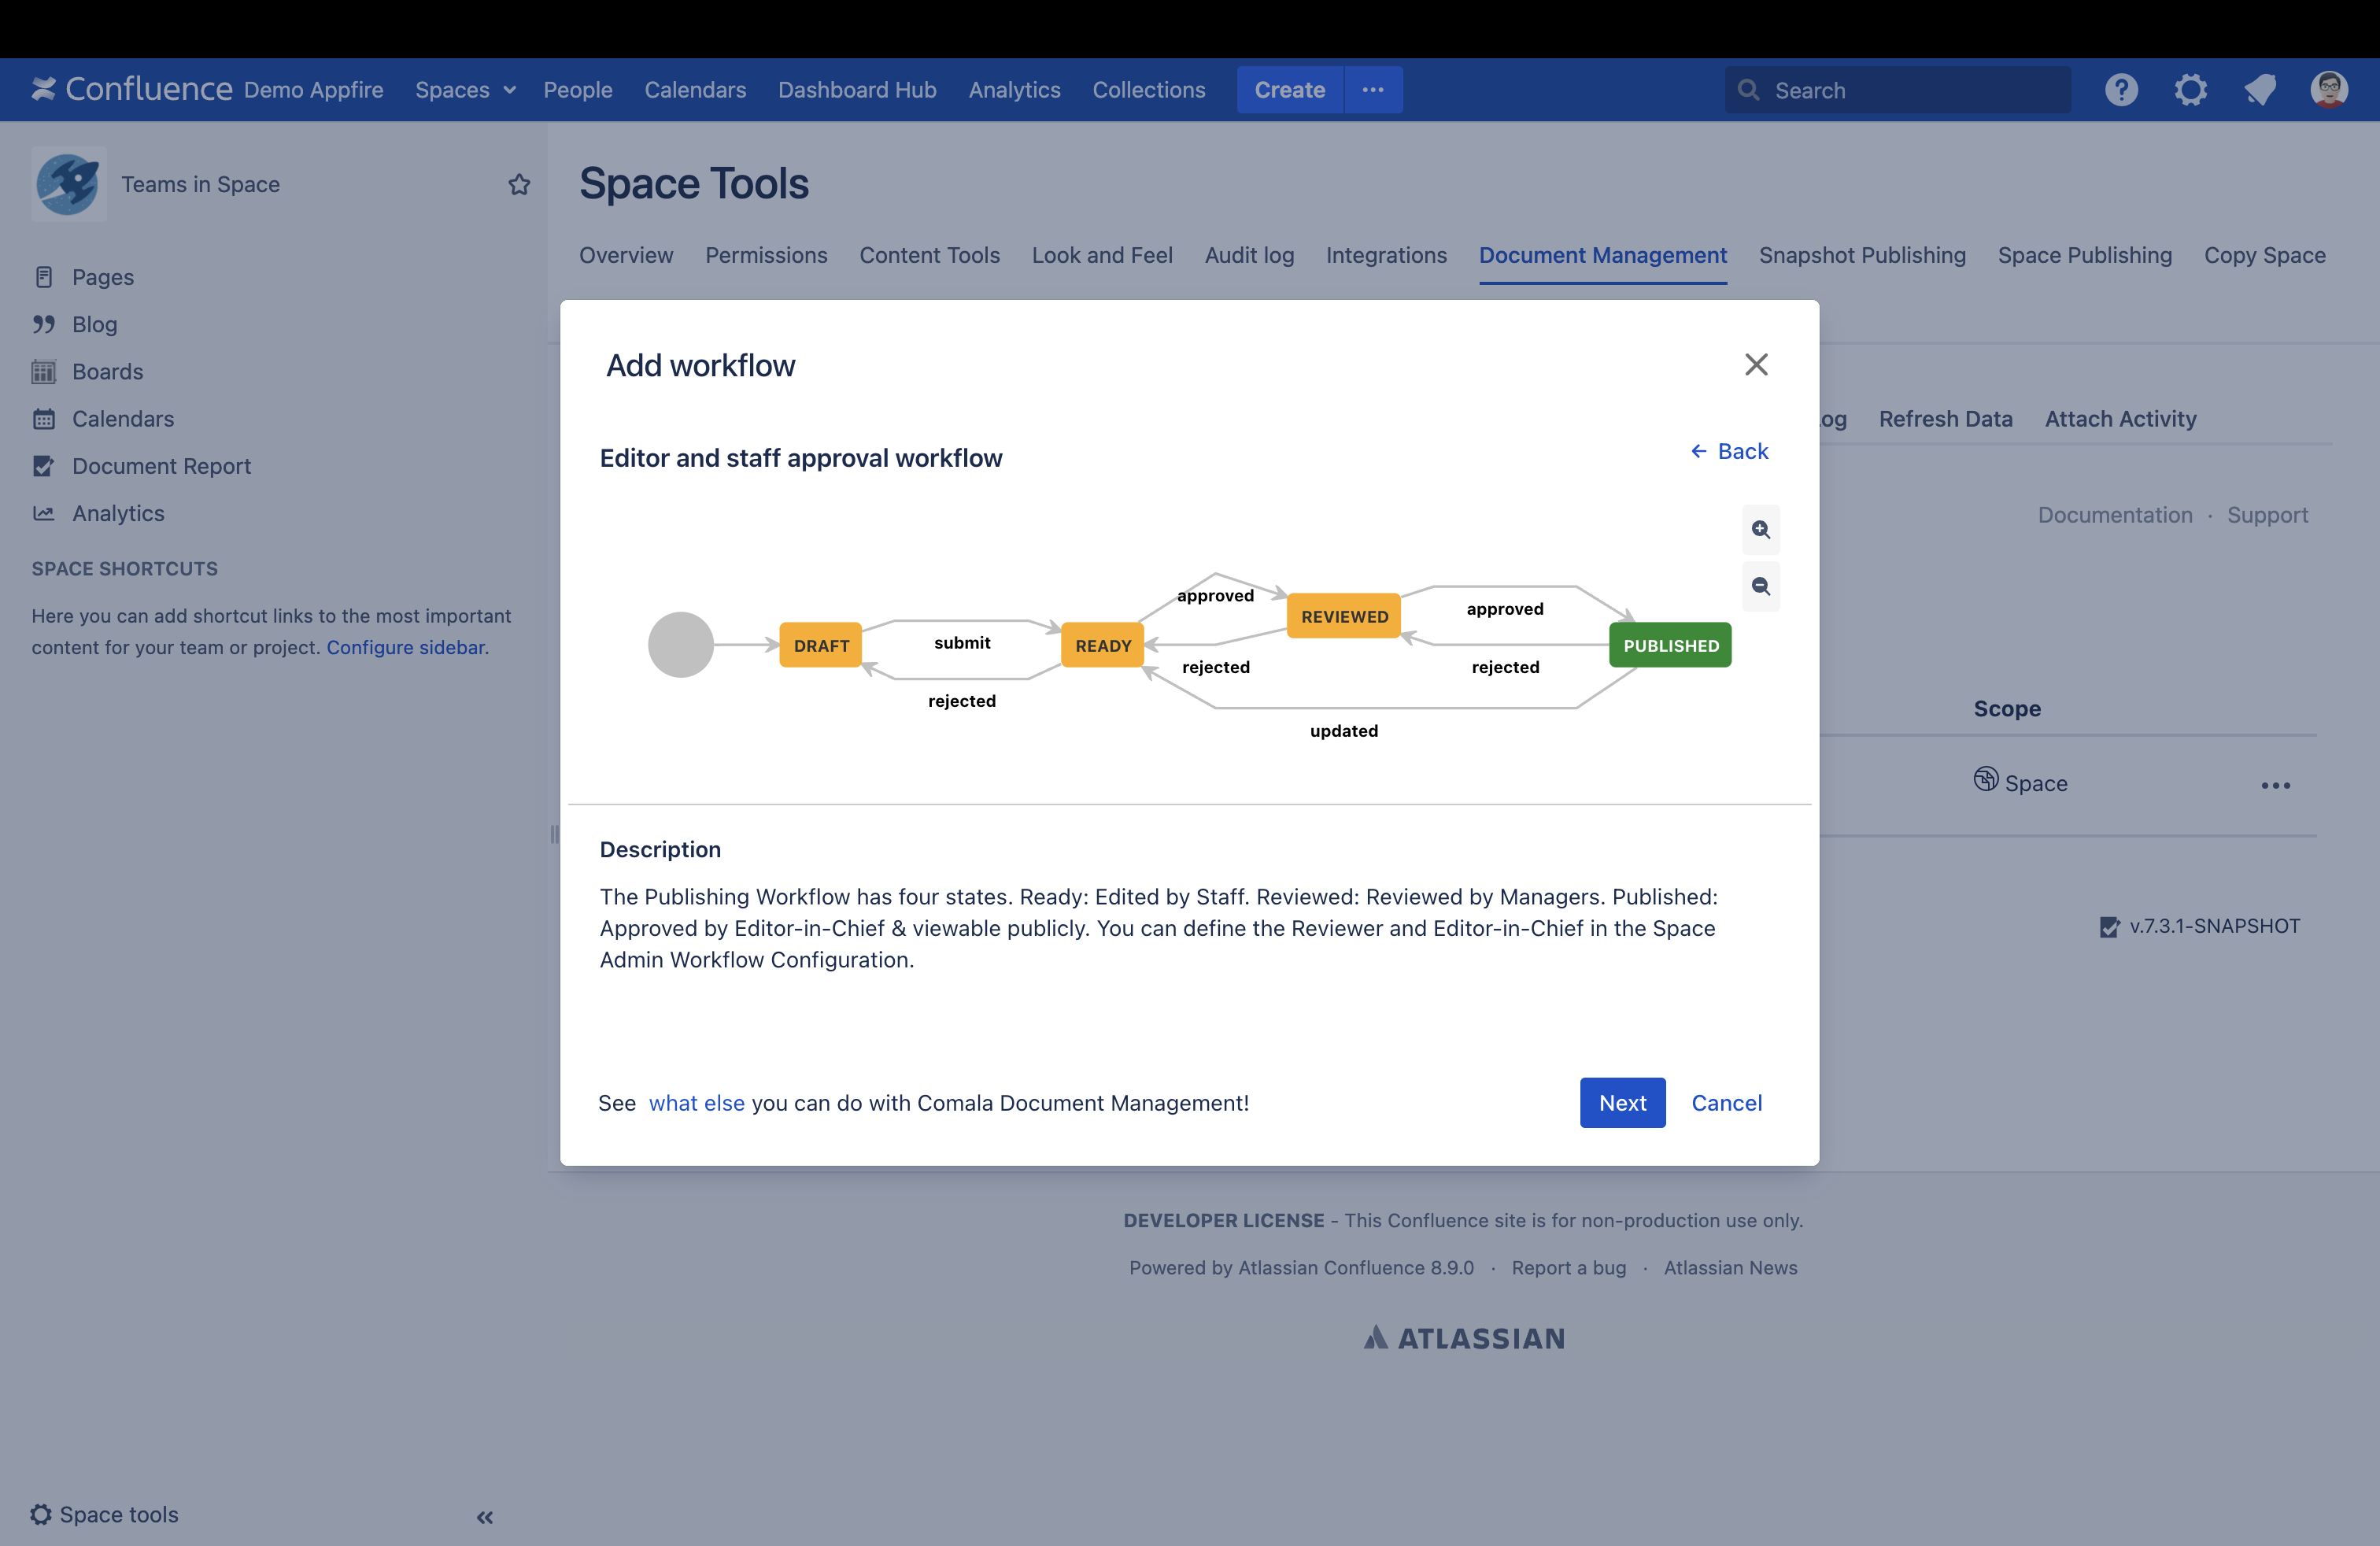Select the Snapshot Publishing tab
The image size is (2380, 1546).
1861,253
